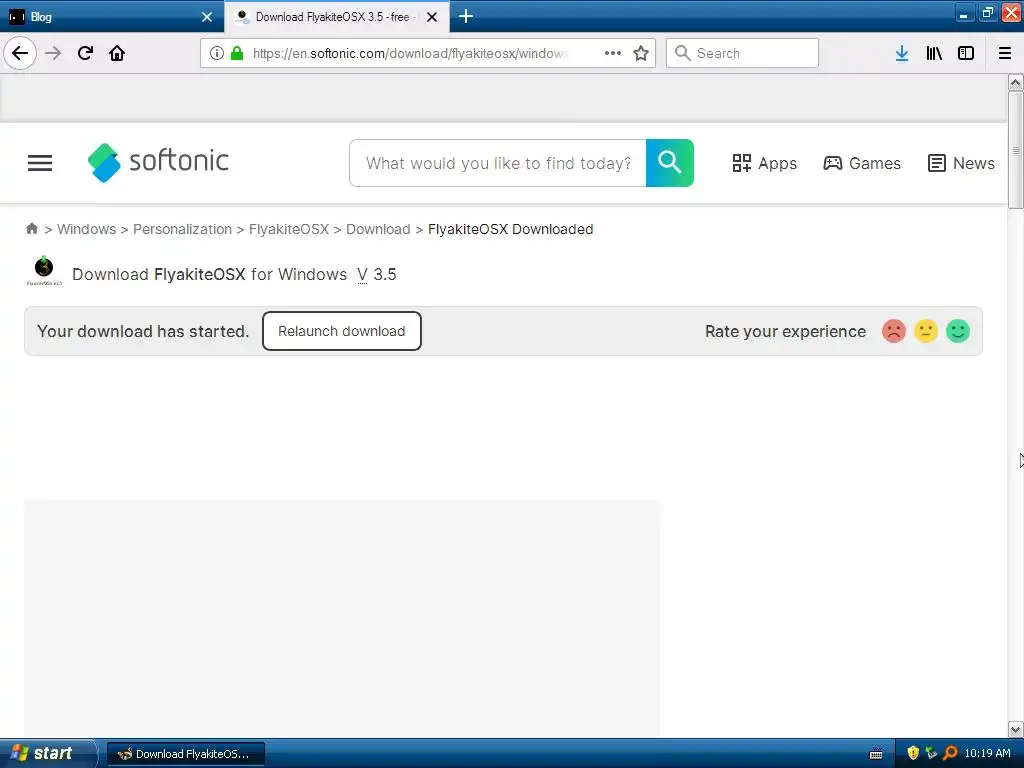Close the Download FlyakiteOSX tab
The image size is (1024, 768).
pos(432,17)
